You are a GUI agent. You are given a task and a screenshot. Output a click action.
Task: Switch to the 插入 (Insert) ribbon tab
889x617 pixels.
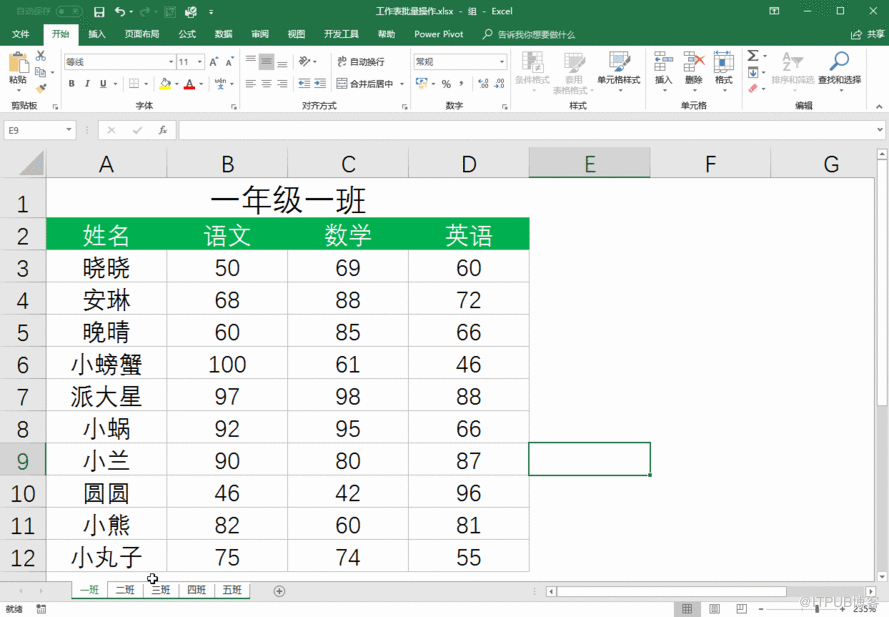pos(97,34)
